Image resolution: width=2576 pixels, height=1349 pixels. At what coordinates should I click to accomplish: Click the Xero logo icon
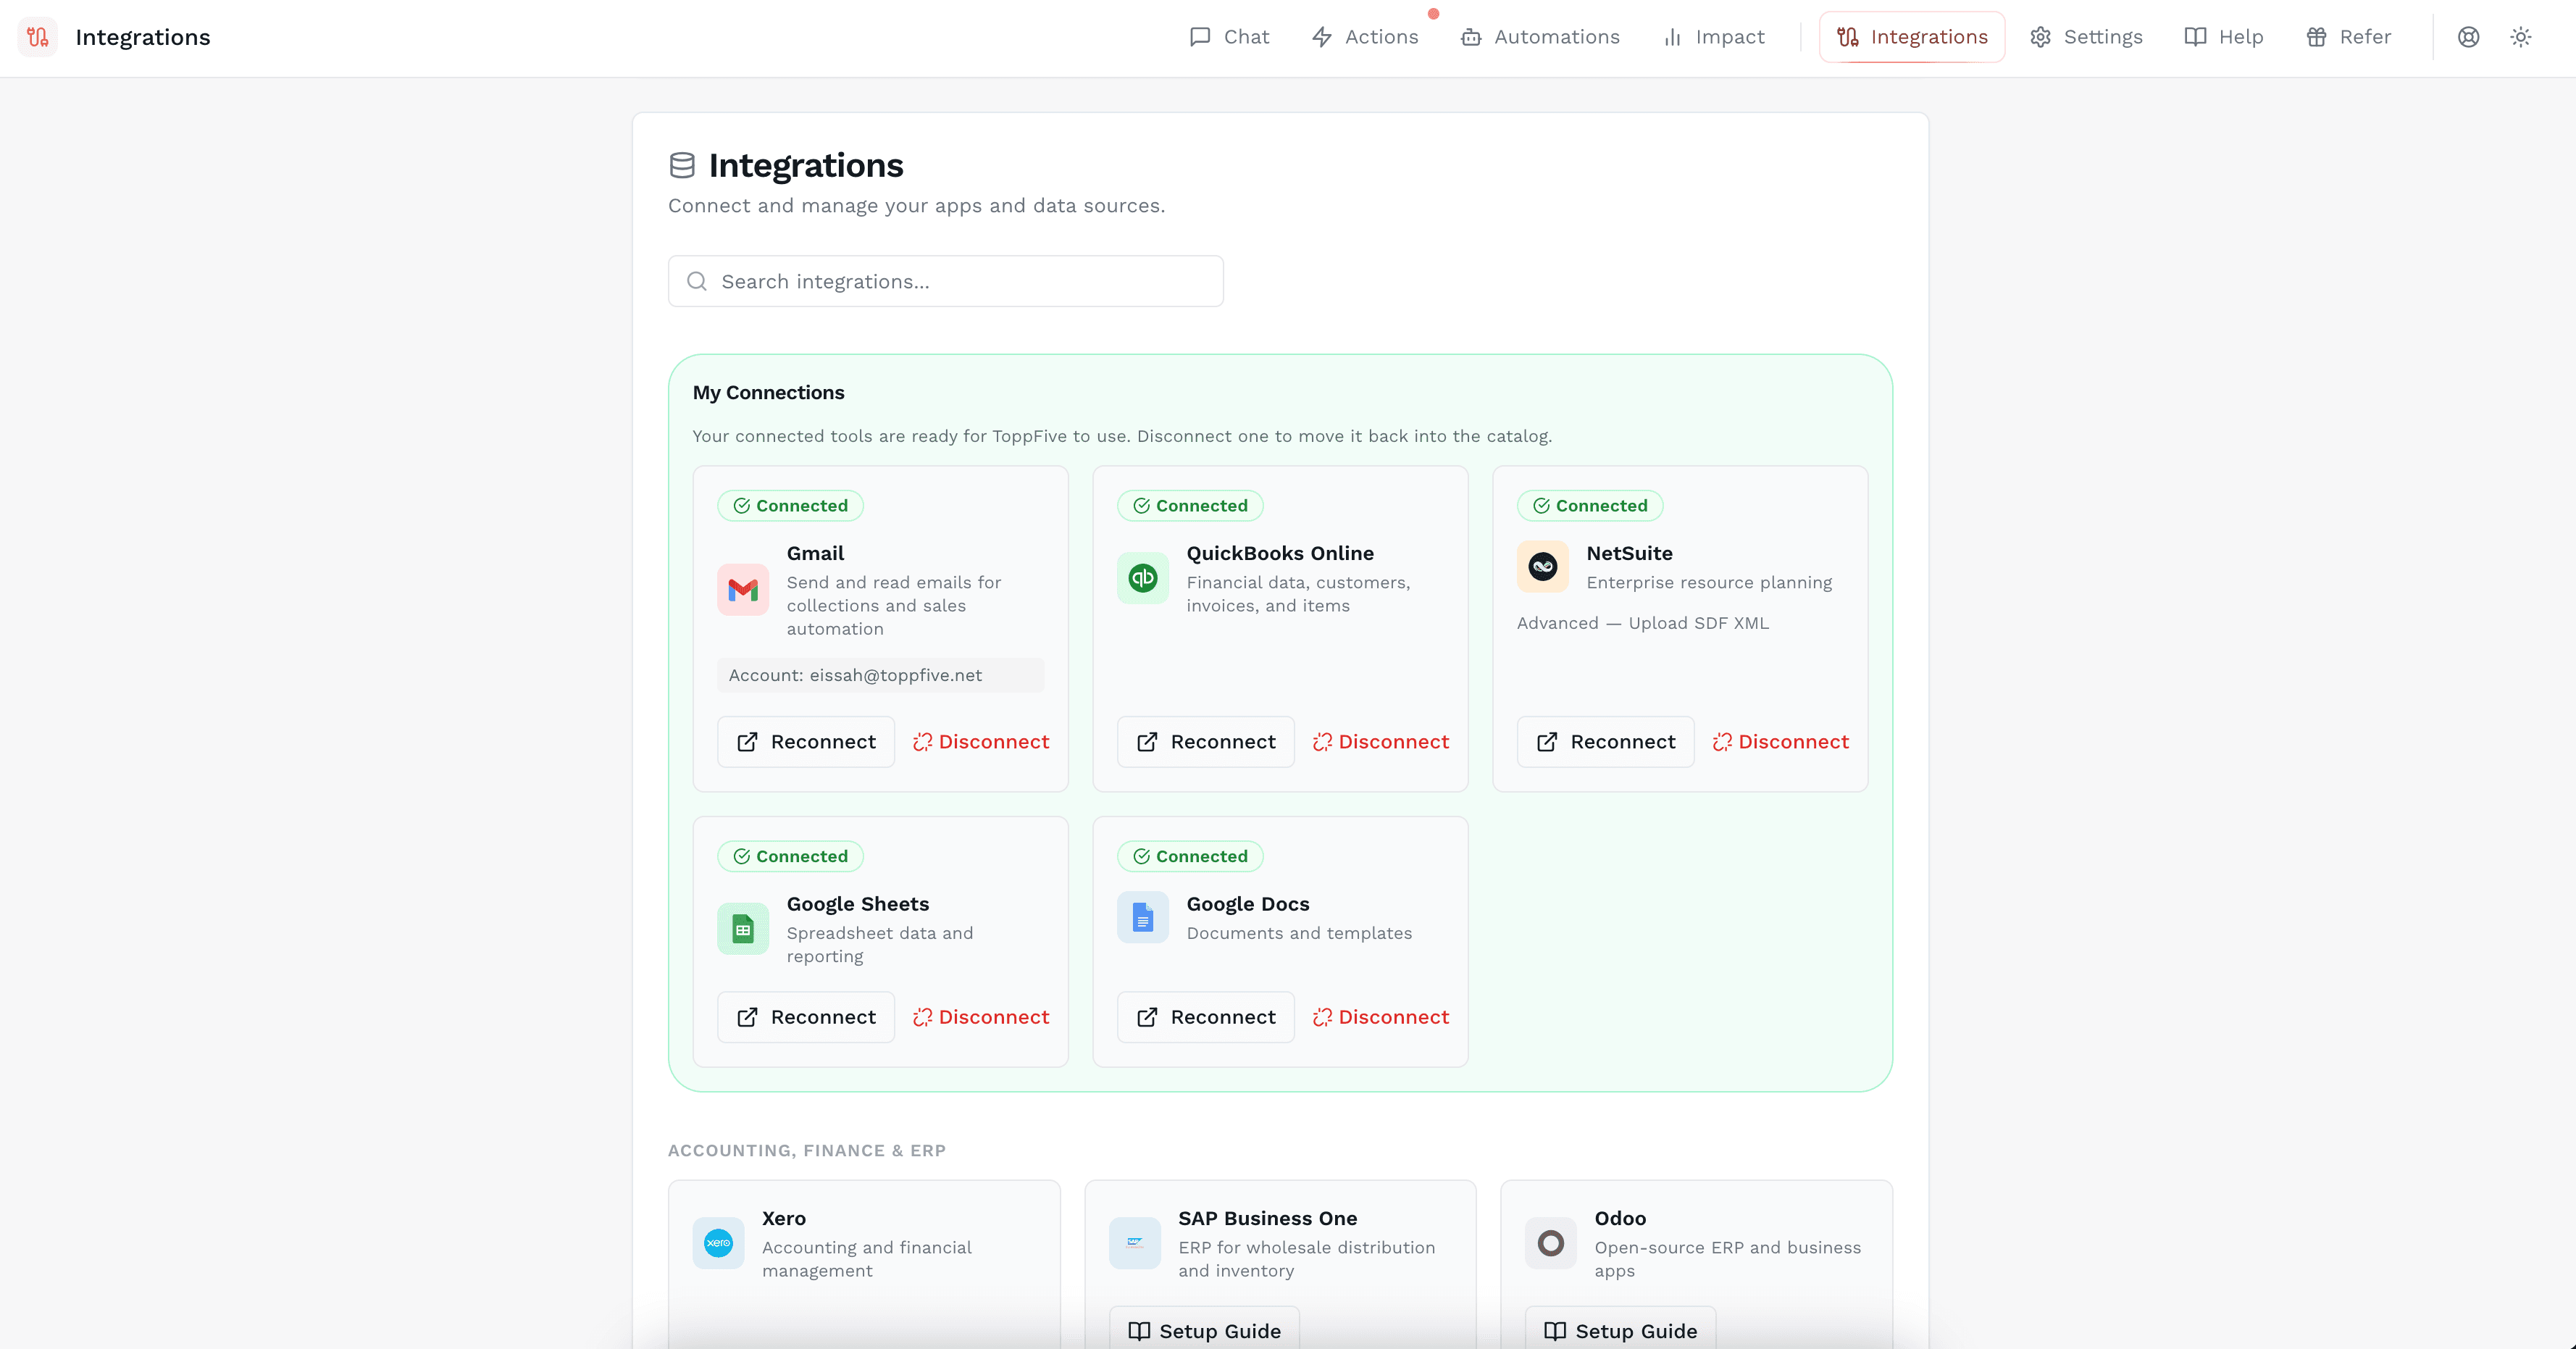(718, 1243)
